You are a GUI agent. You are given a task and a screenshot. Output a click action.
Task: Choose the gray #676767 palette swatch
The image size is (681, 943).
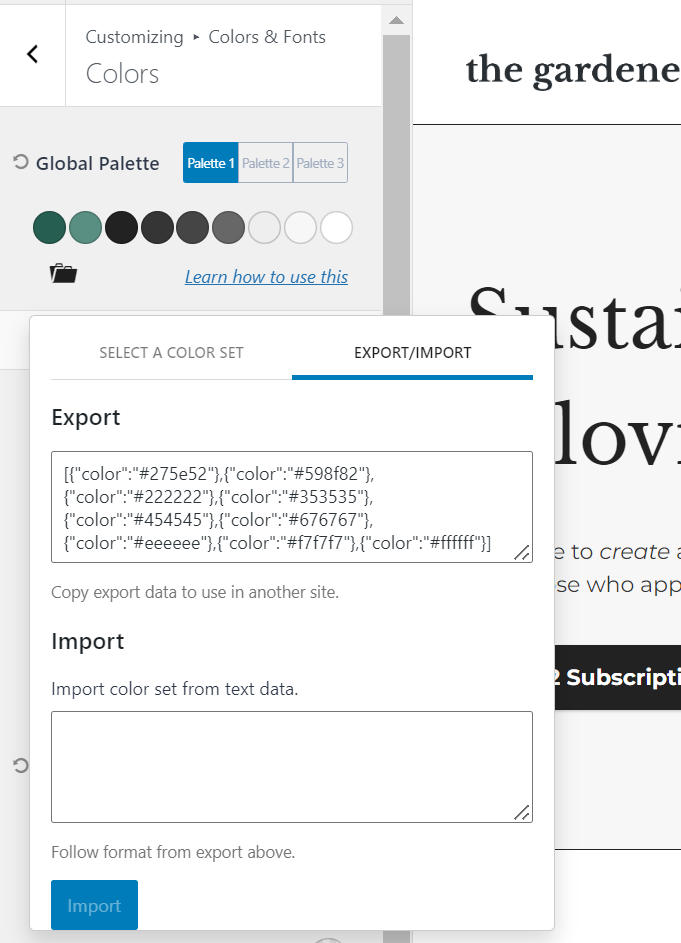228,228
